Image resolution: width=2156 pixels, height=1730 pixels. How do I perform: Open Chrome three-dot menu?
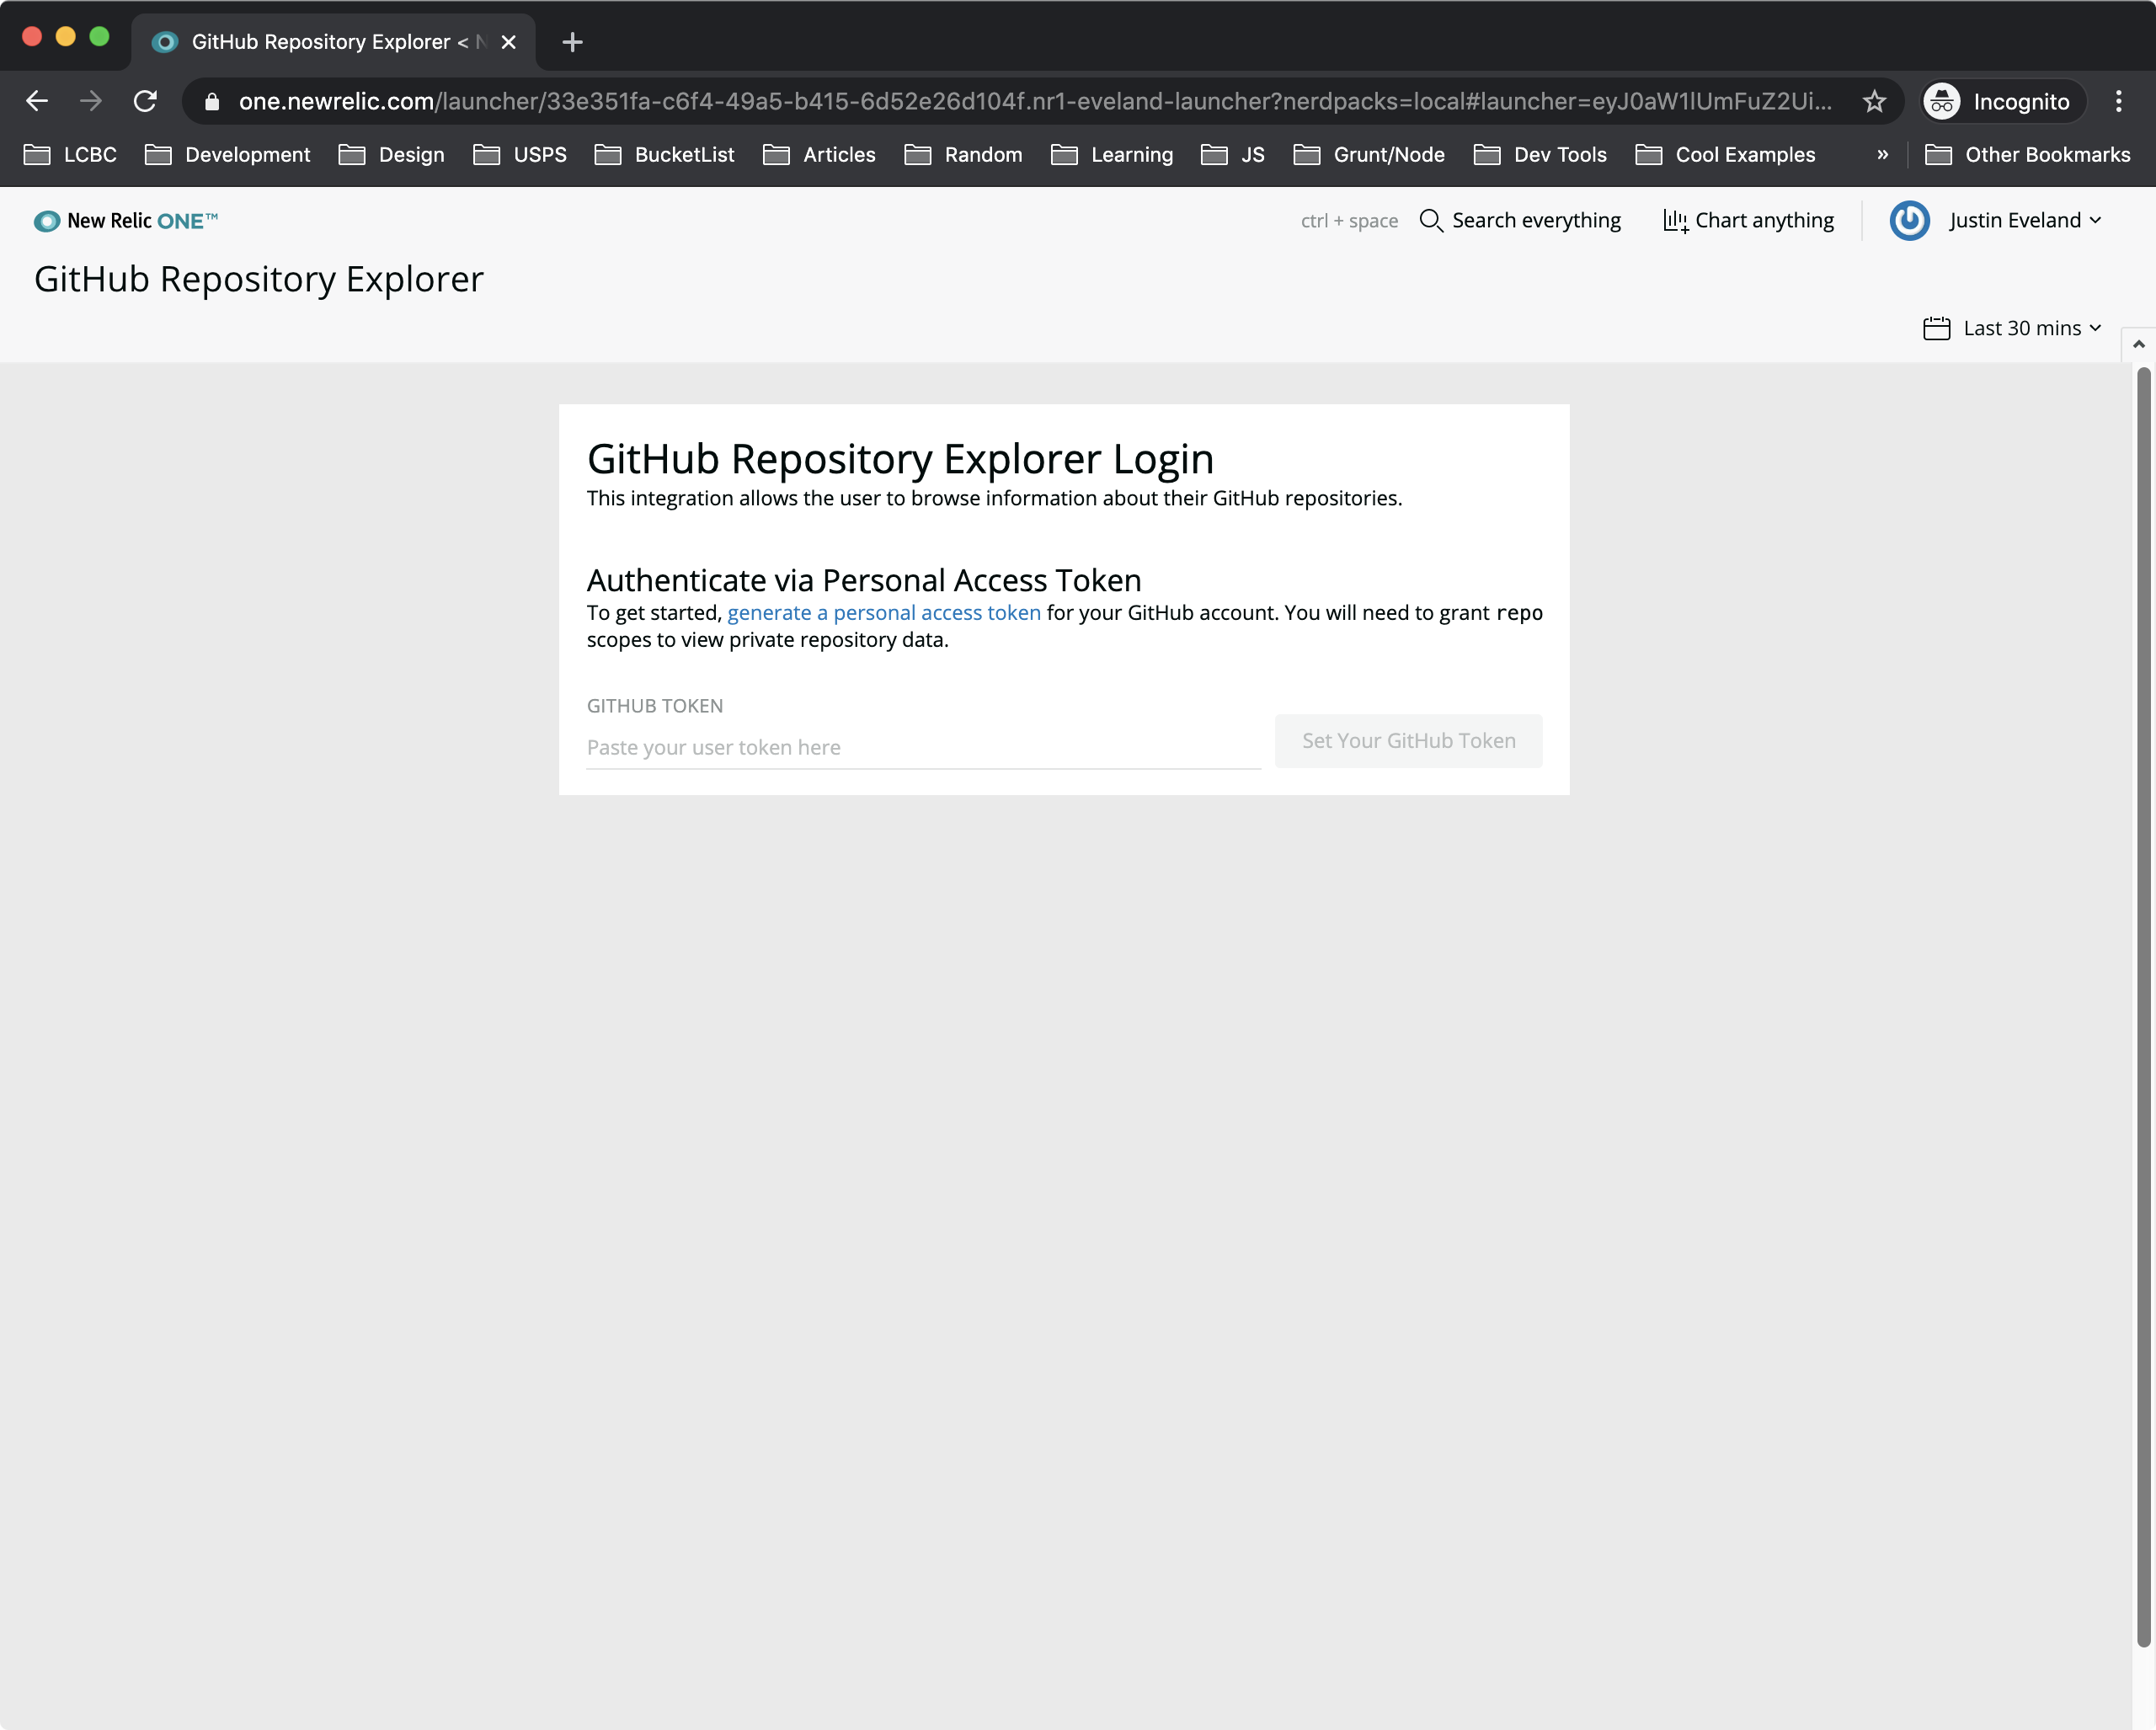click(x=2118, y=101)
